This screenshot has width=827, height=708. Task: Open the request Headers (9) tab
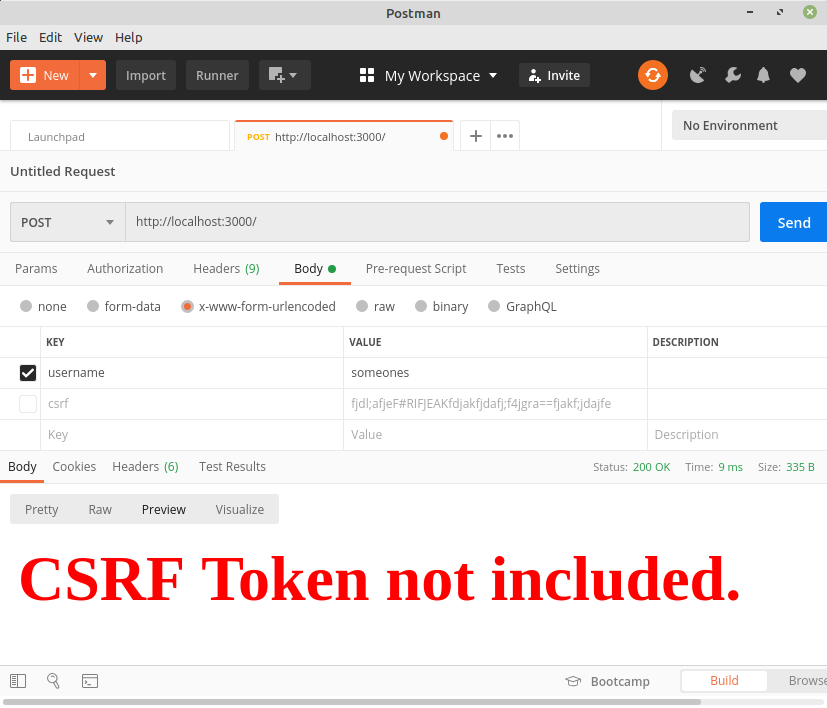[226, 269]
